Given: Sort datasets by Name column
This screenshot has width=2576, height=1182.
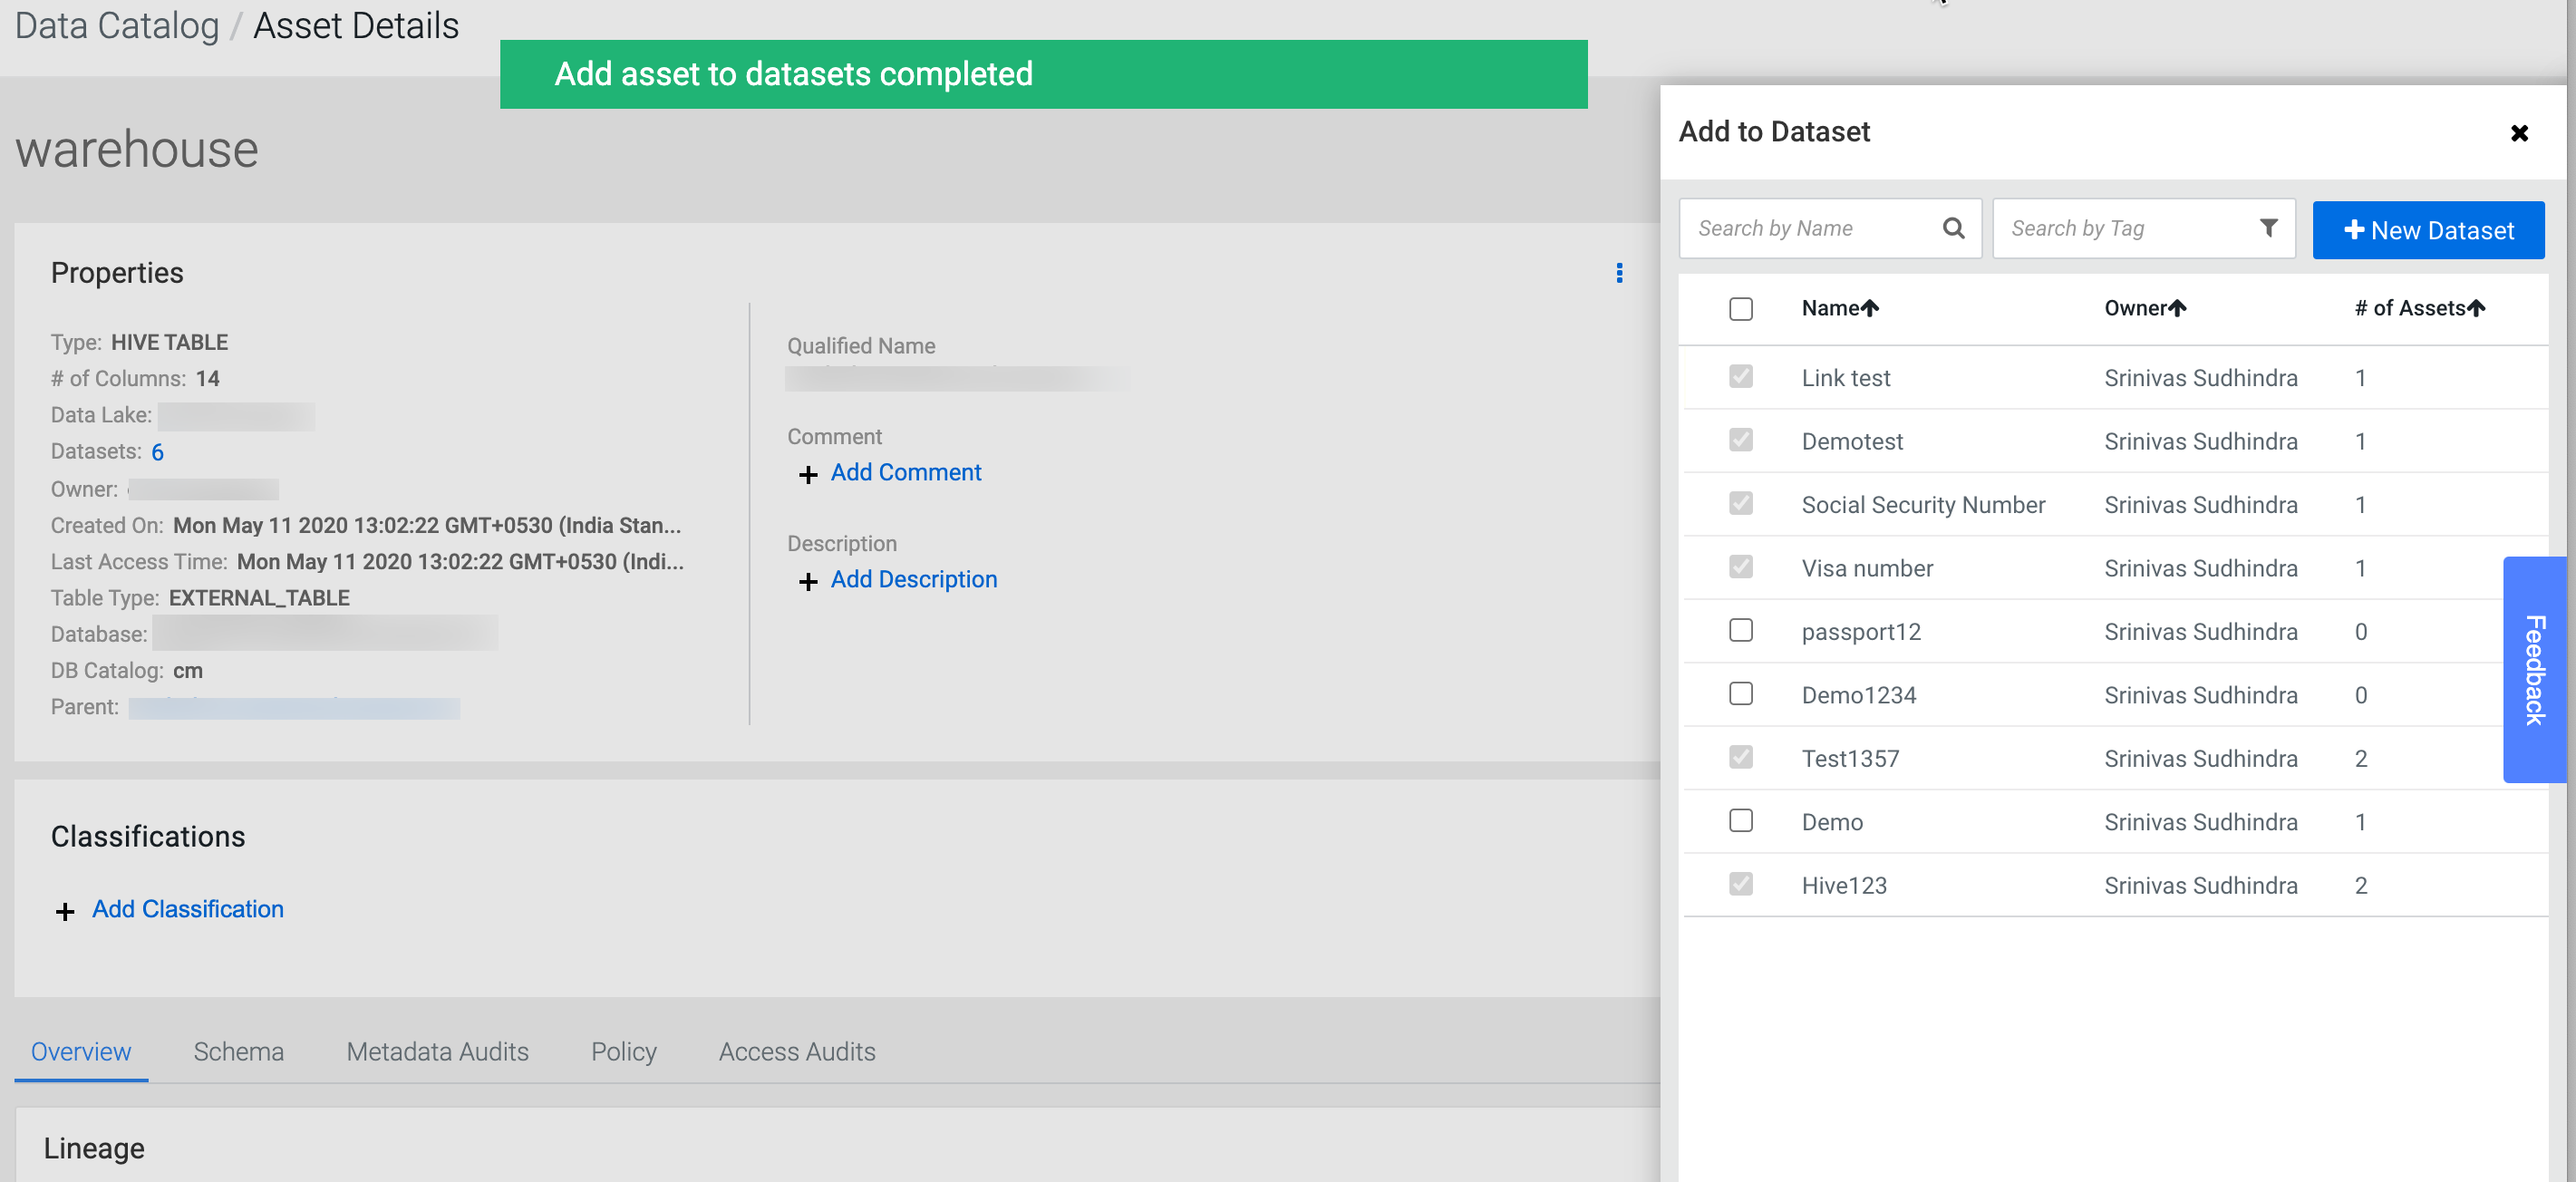Looking at the screenshot, I should pos(1840,308).
